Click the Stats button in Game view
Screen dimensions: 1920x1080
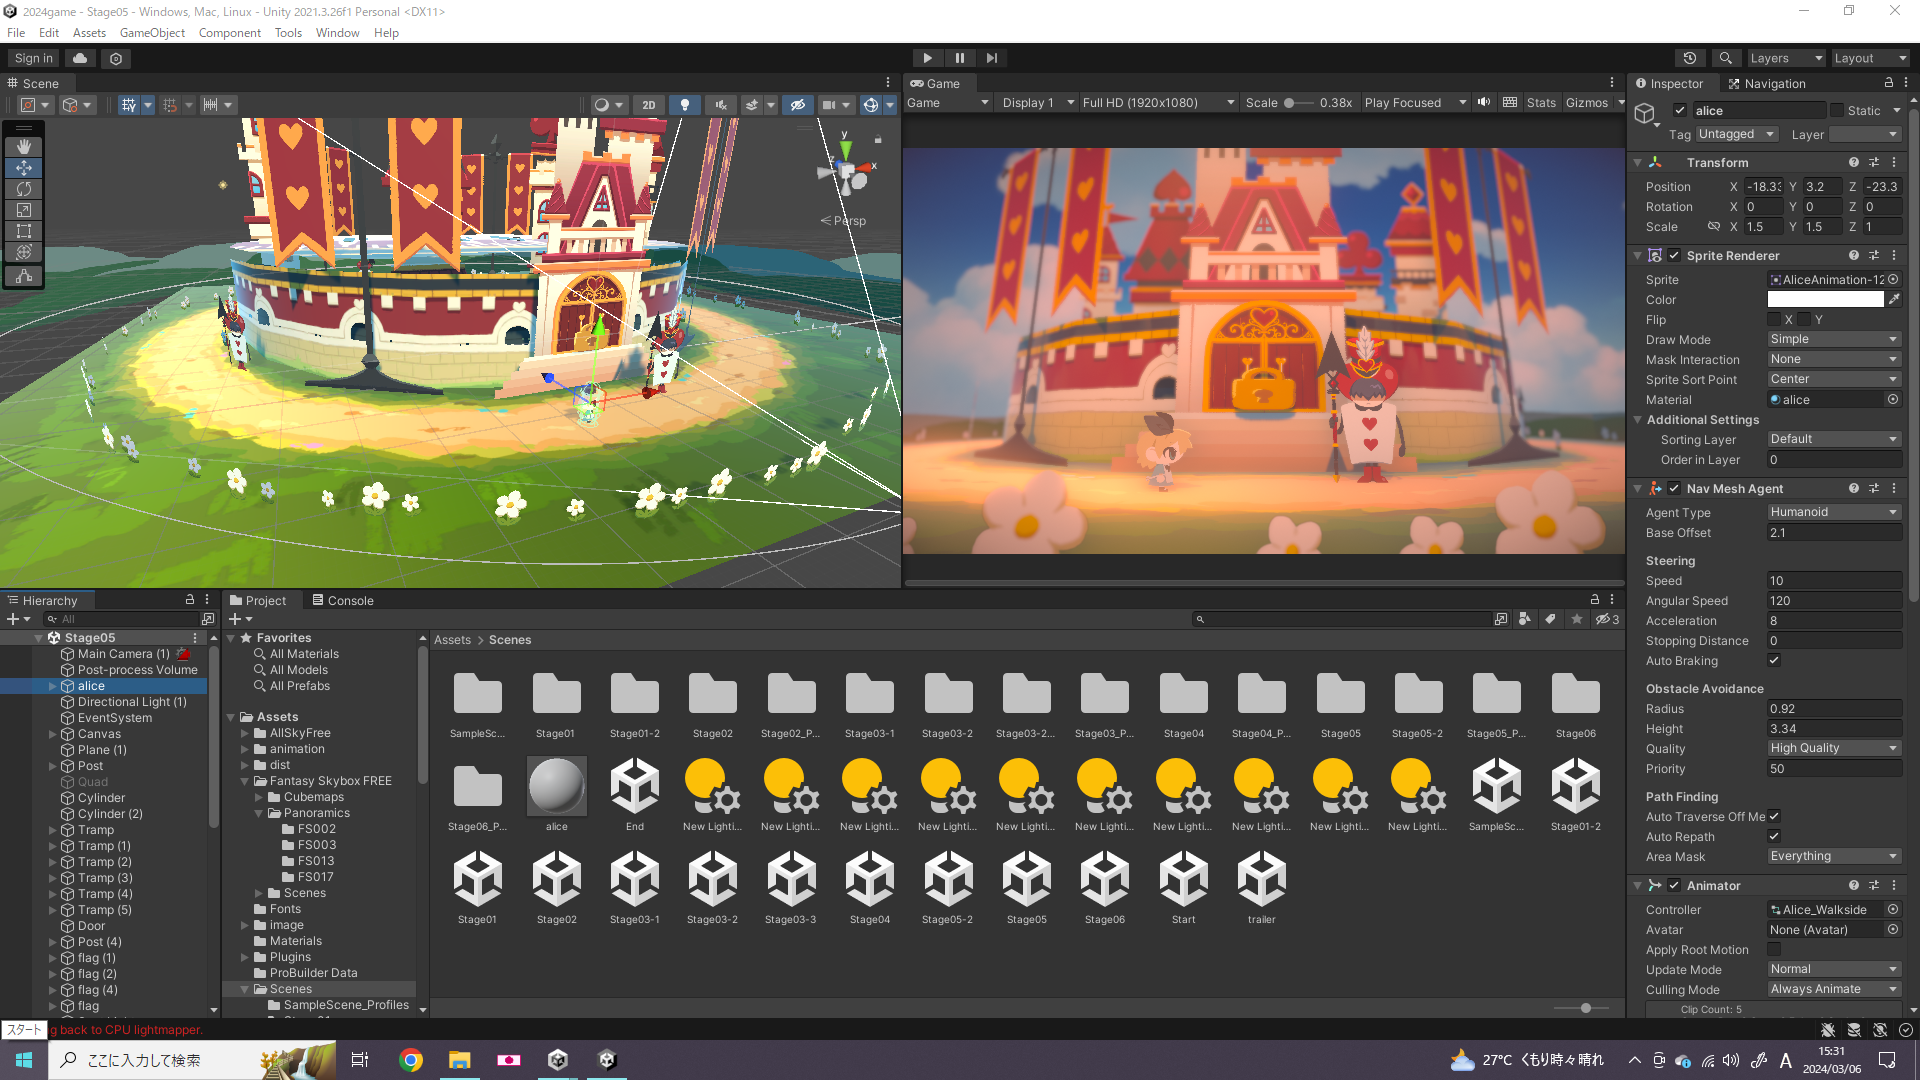tap(1541, 103)
